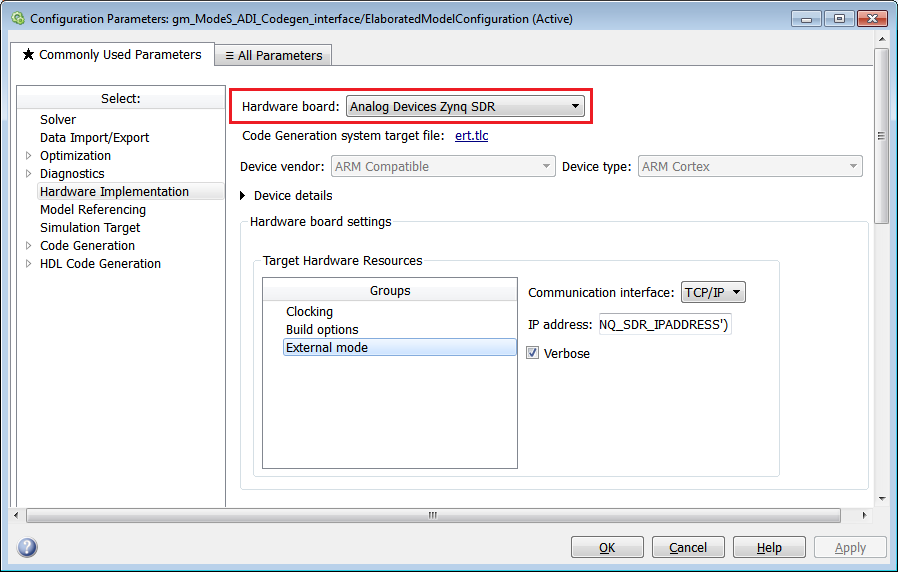Screen dimensions: 898x572
Task: Select Build options in Groups list
Action: (x=322, y=329)
